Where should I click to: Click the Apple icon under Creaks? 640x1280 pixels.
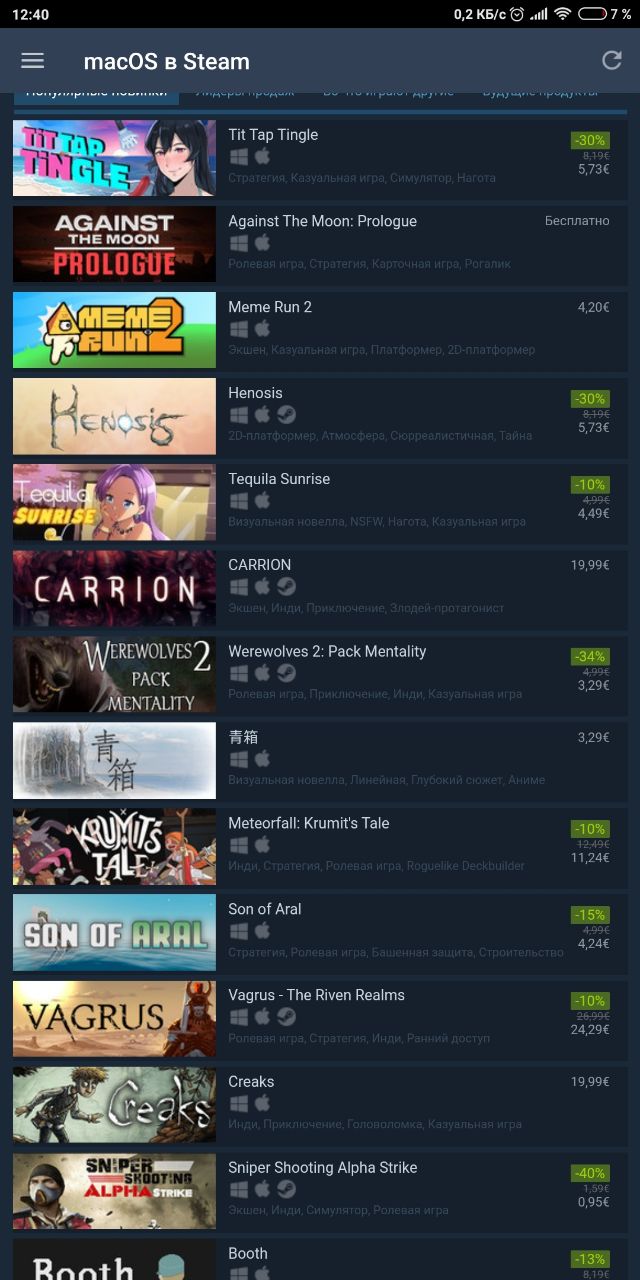262,1103
